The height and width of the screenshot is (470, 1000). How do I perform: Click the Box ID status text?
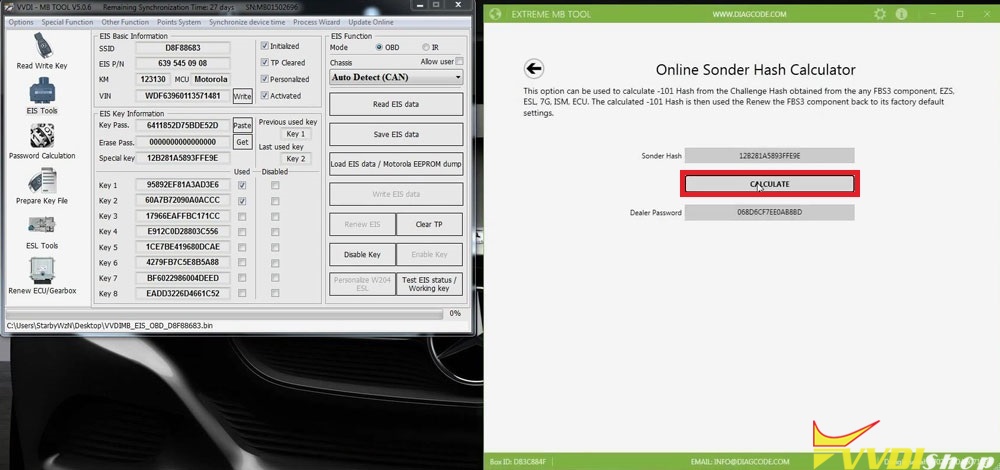517,461
